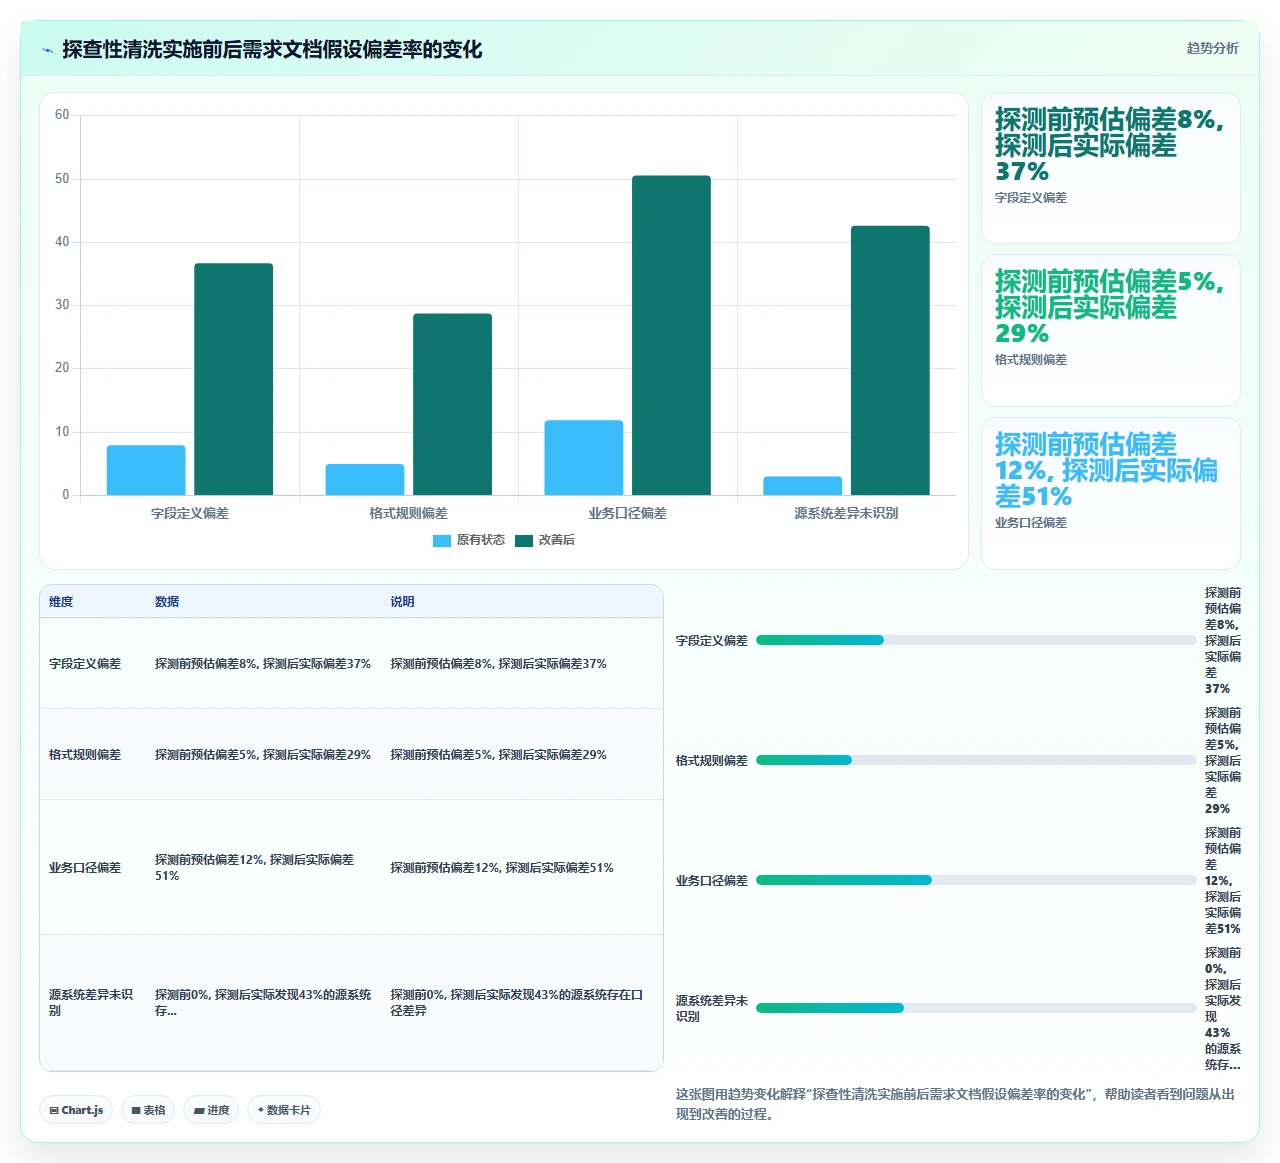This screenshot has height=1163, width=1280.
Task: Click the 字段定义偏差 progress bar
Action: tap(976, 640)
